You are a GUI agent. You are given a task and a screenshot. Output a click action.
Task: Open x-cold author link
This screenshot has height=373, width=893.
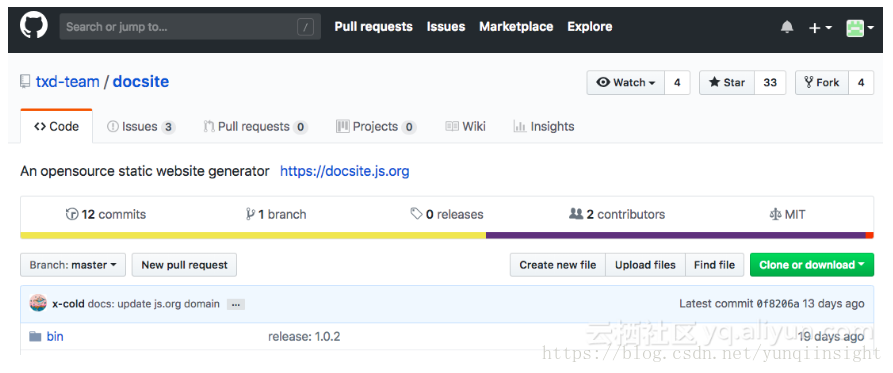[x=68, y=304]
